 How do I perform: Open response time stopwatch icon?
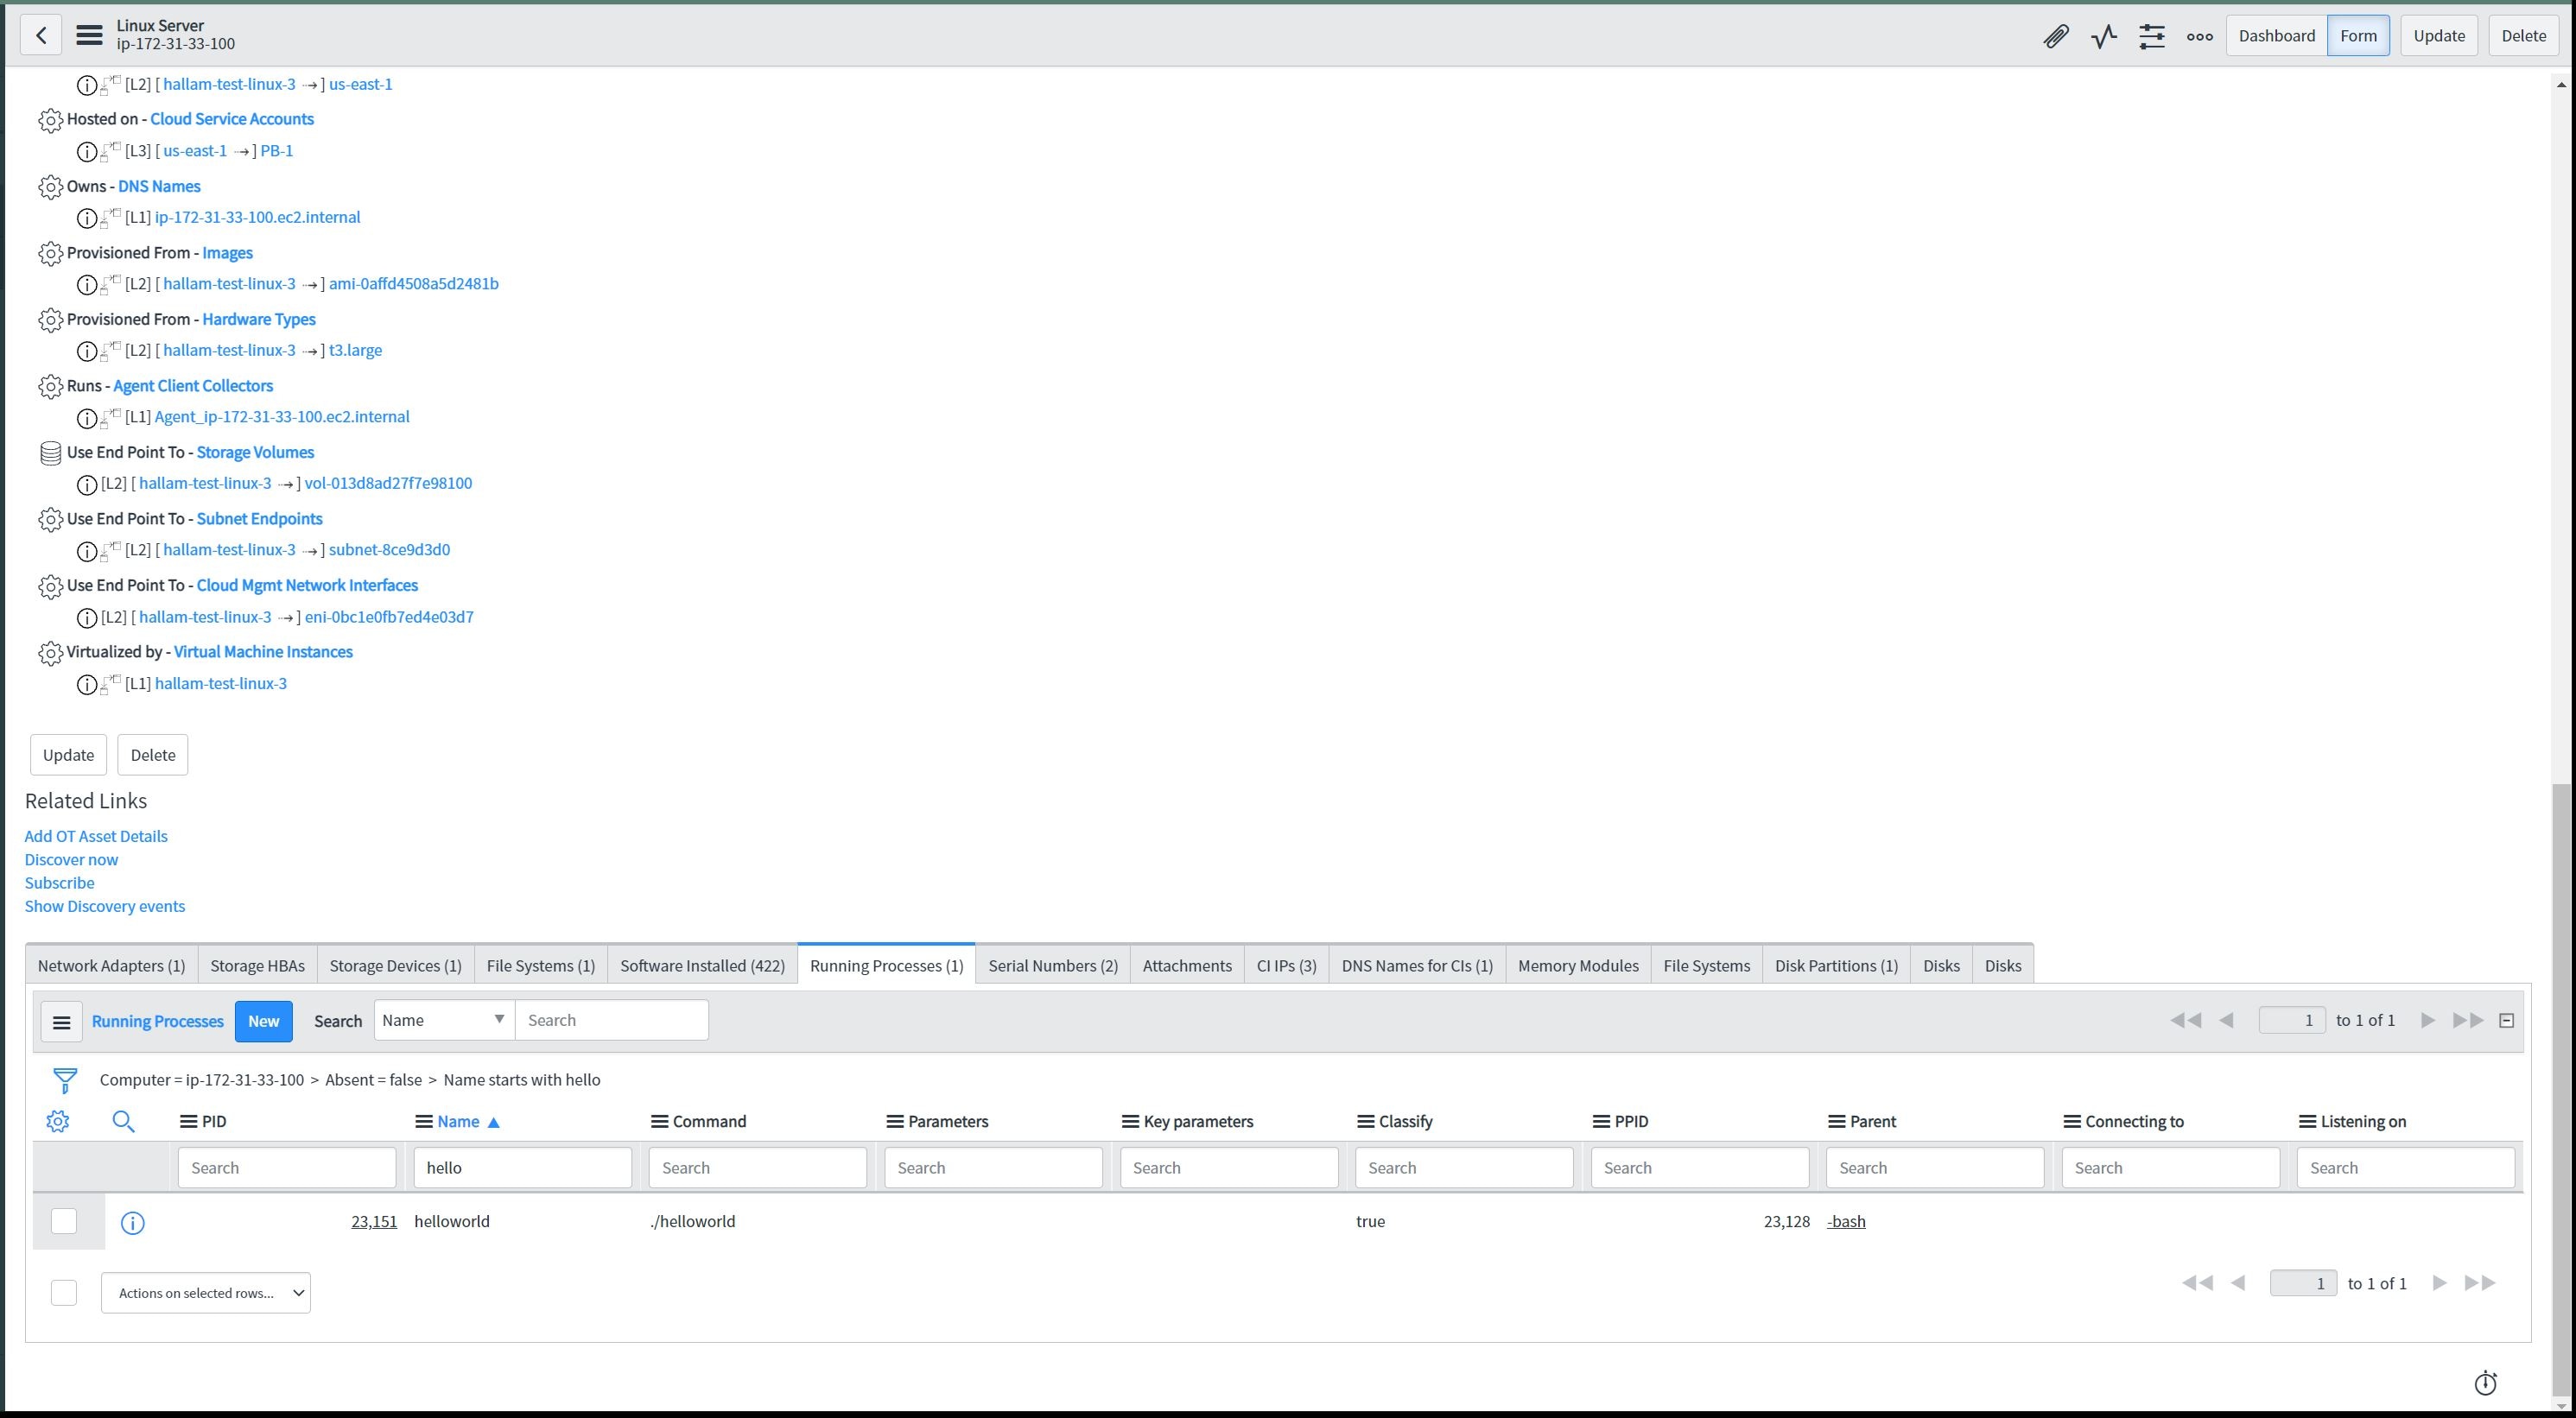(x=2485, y=1383)
